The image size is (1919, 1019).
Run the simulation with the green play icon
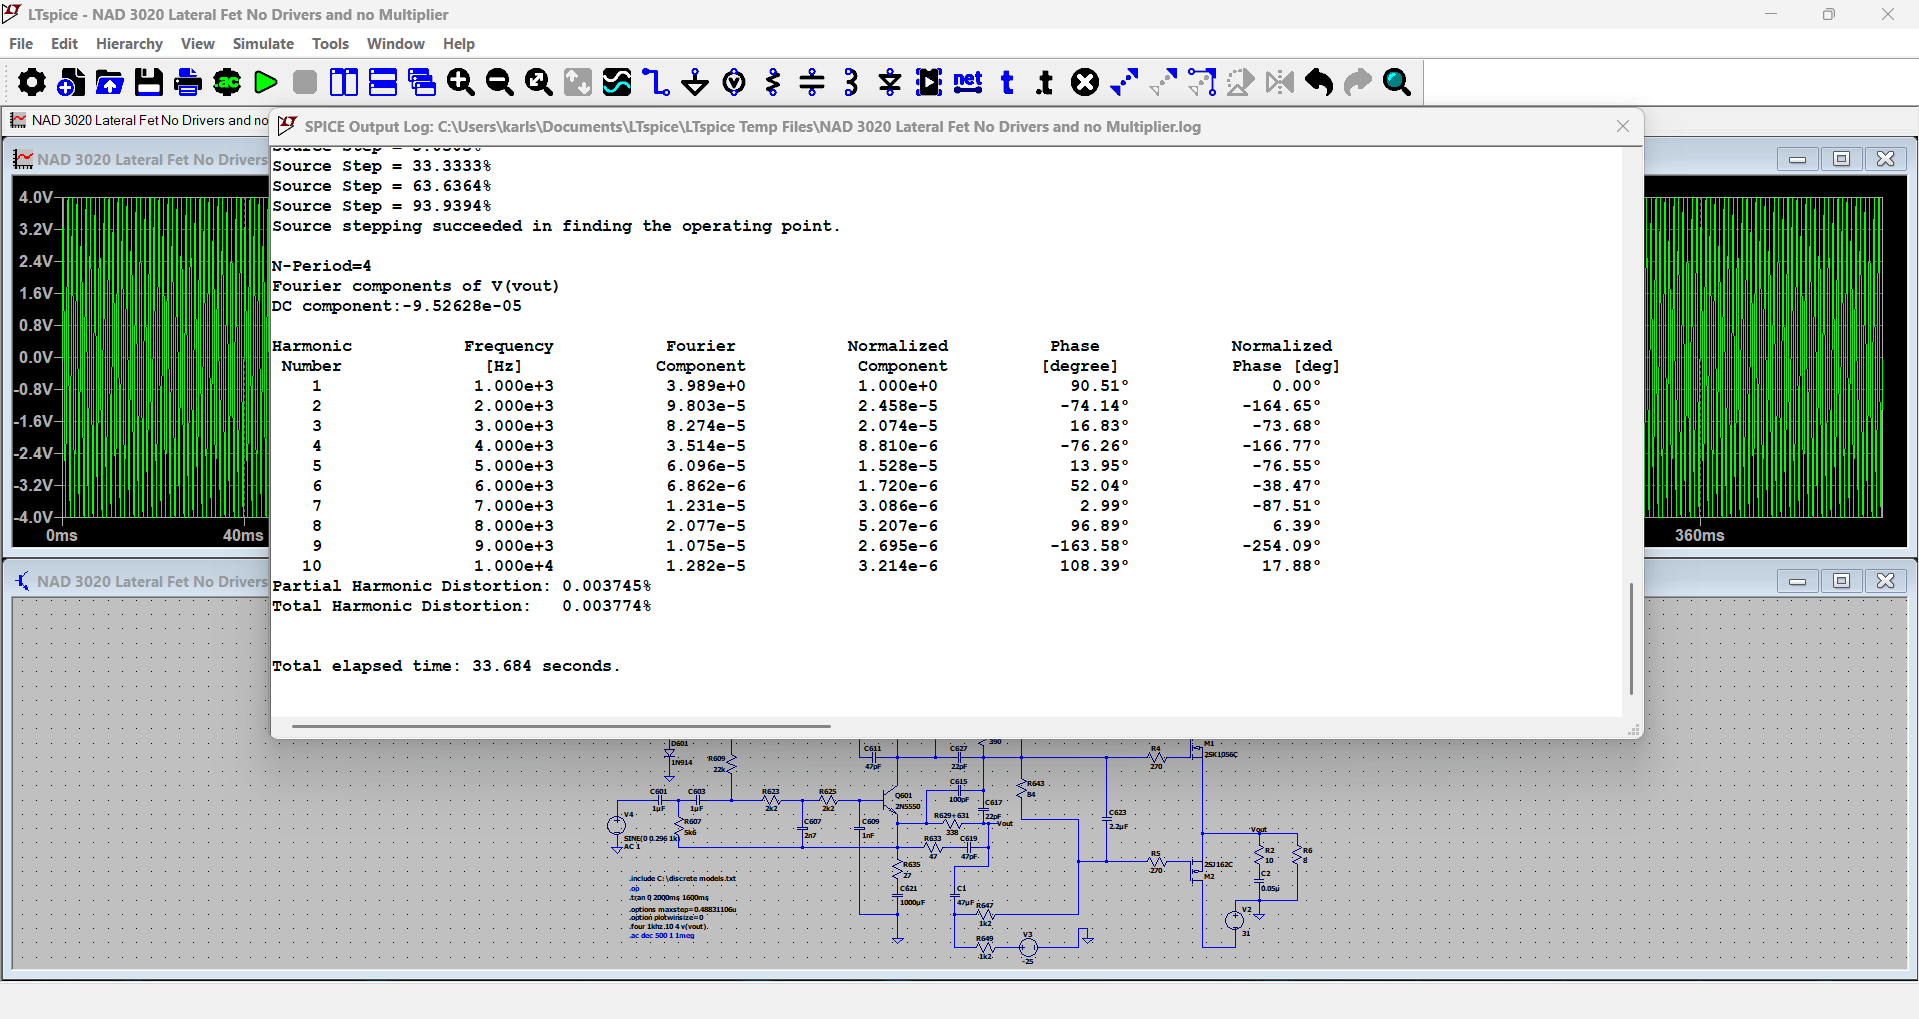[x=265, y=82]
